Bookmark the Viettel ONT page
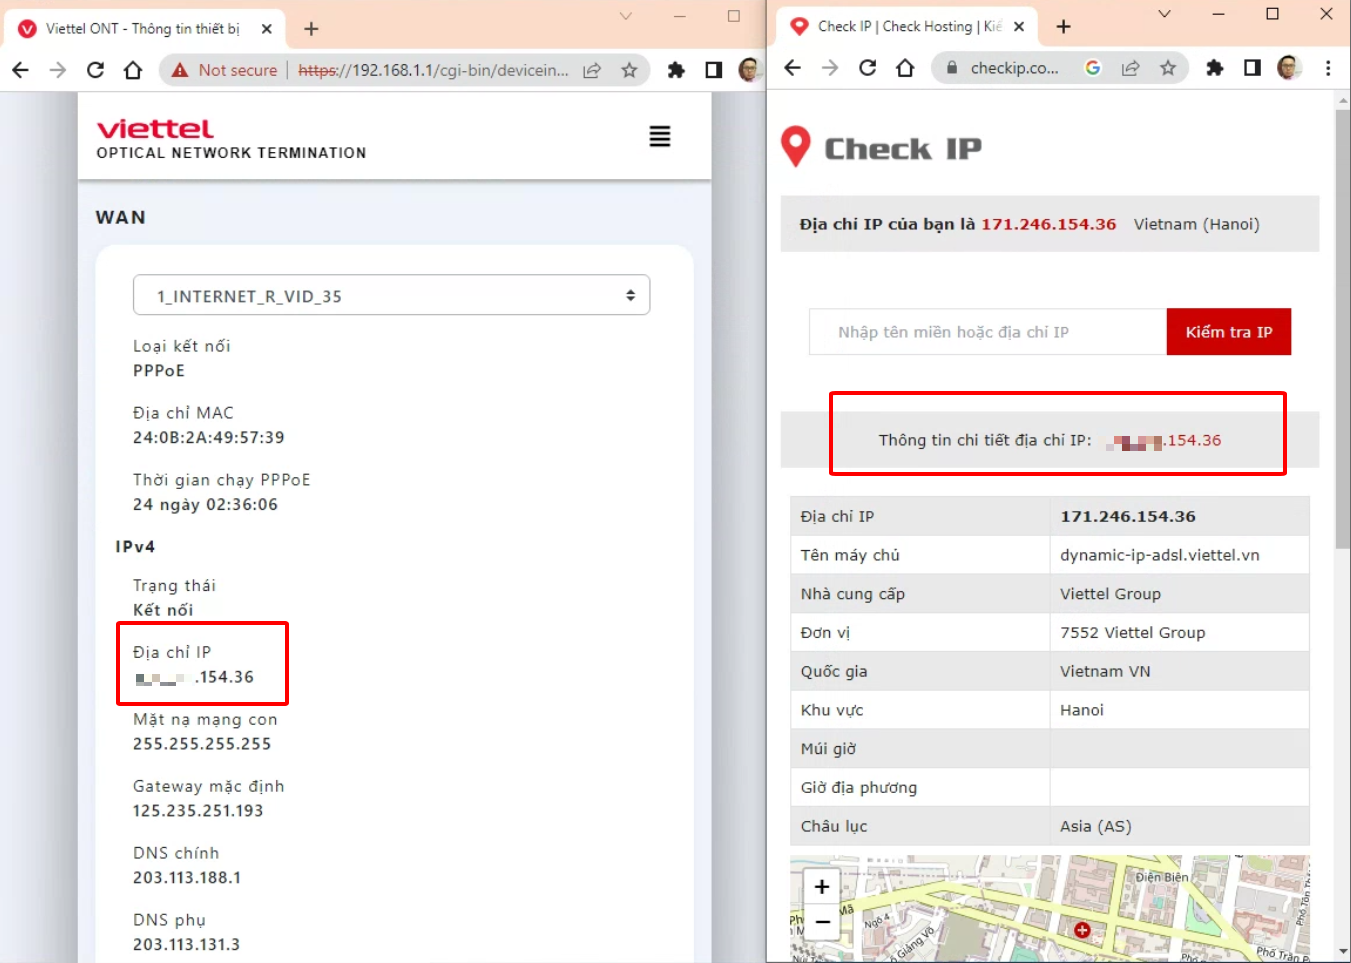1351x963 pixels. (629, 70)
